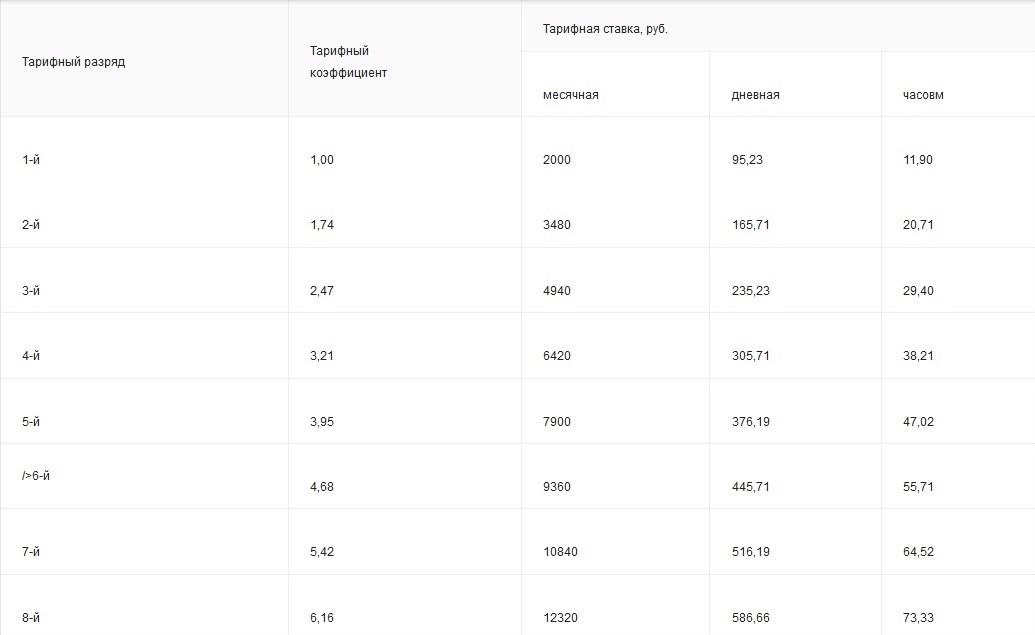The height and width of the screenshot is (635, 1035).
Task: Click the "Тарифный разряд" column header
Action: pos(74,62)
